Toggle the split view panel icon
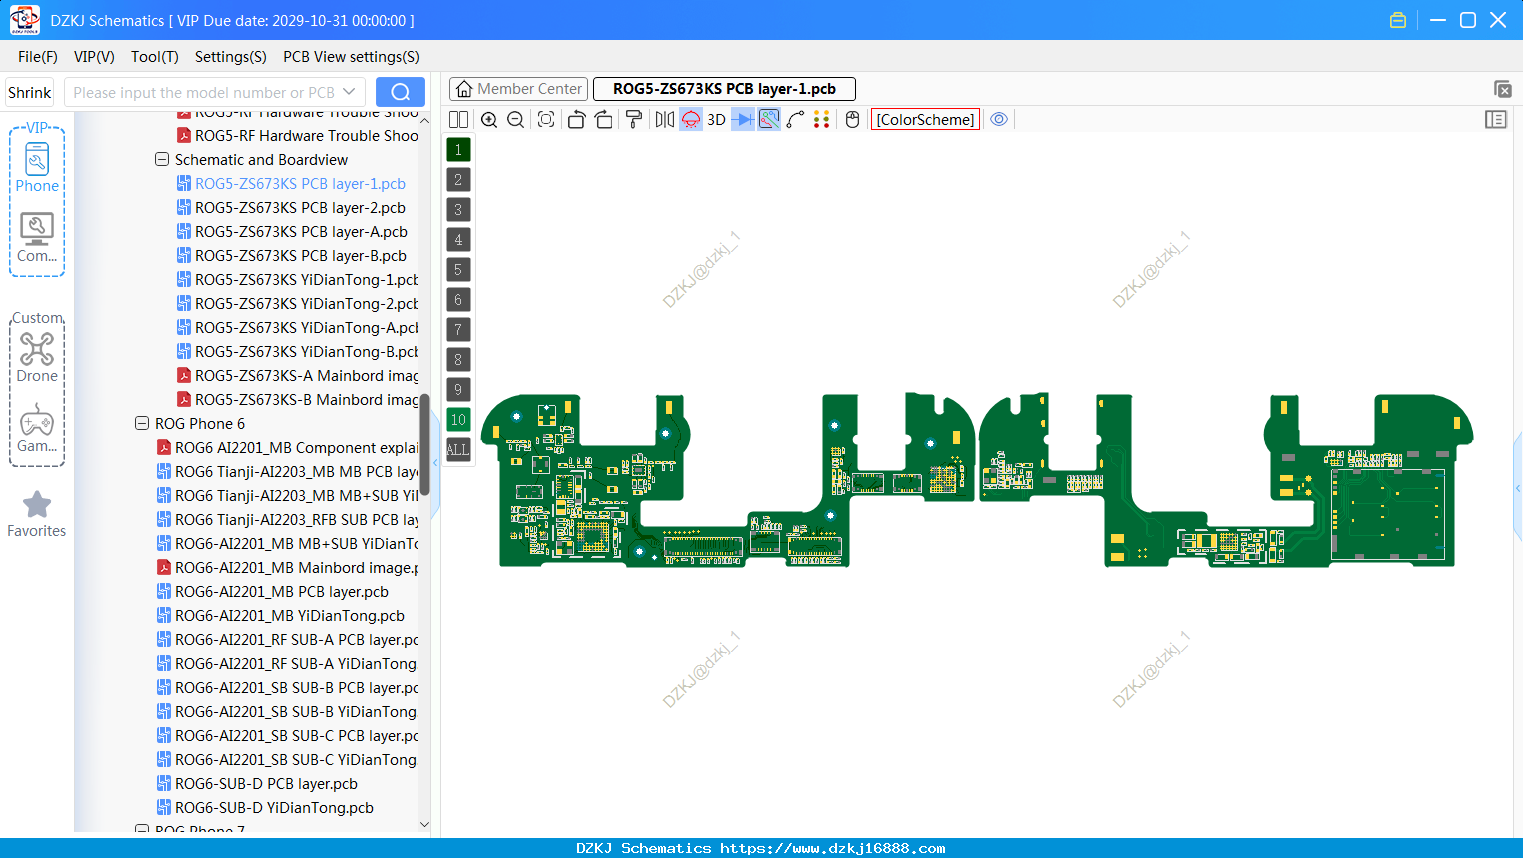 point(458,120)
